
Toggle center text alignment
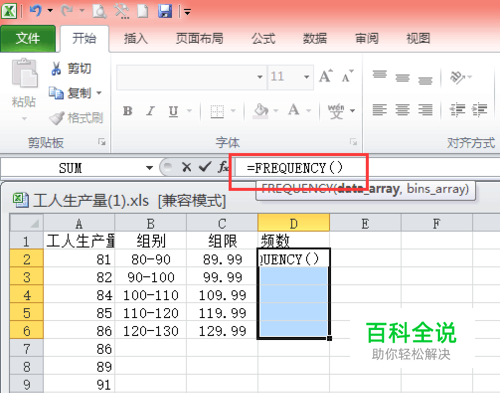pos(402,110)
